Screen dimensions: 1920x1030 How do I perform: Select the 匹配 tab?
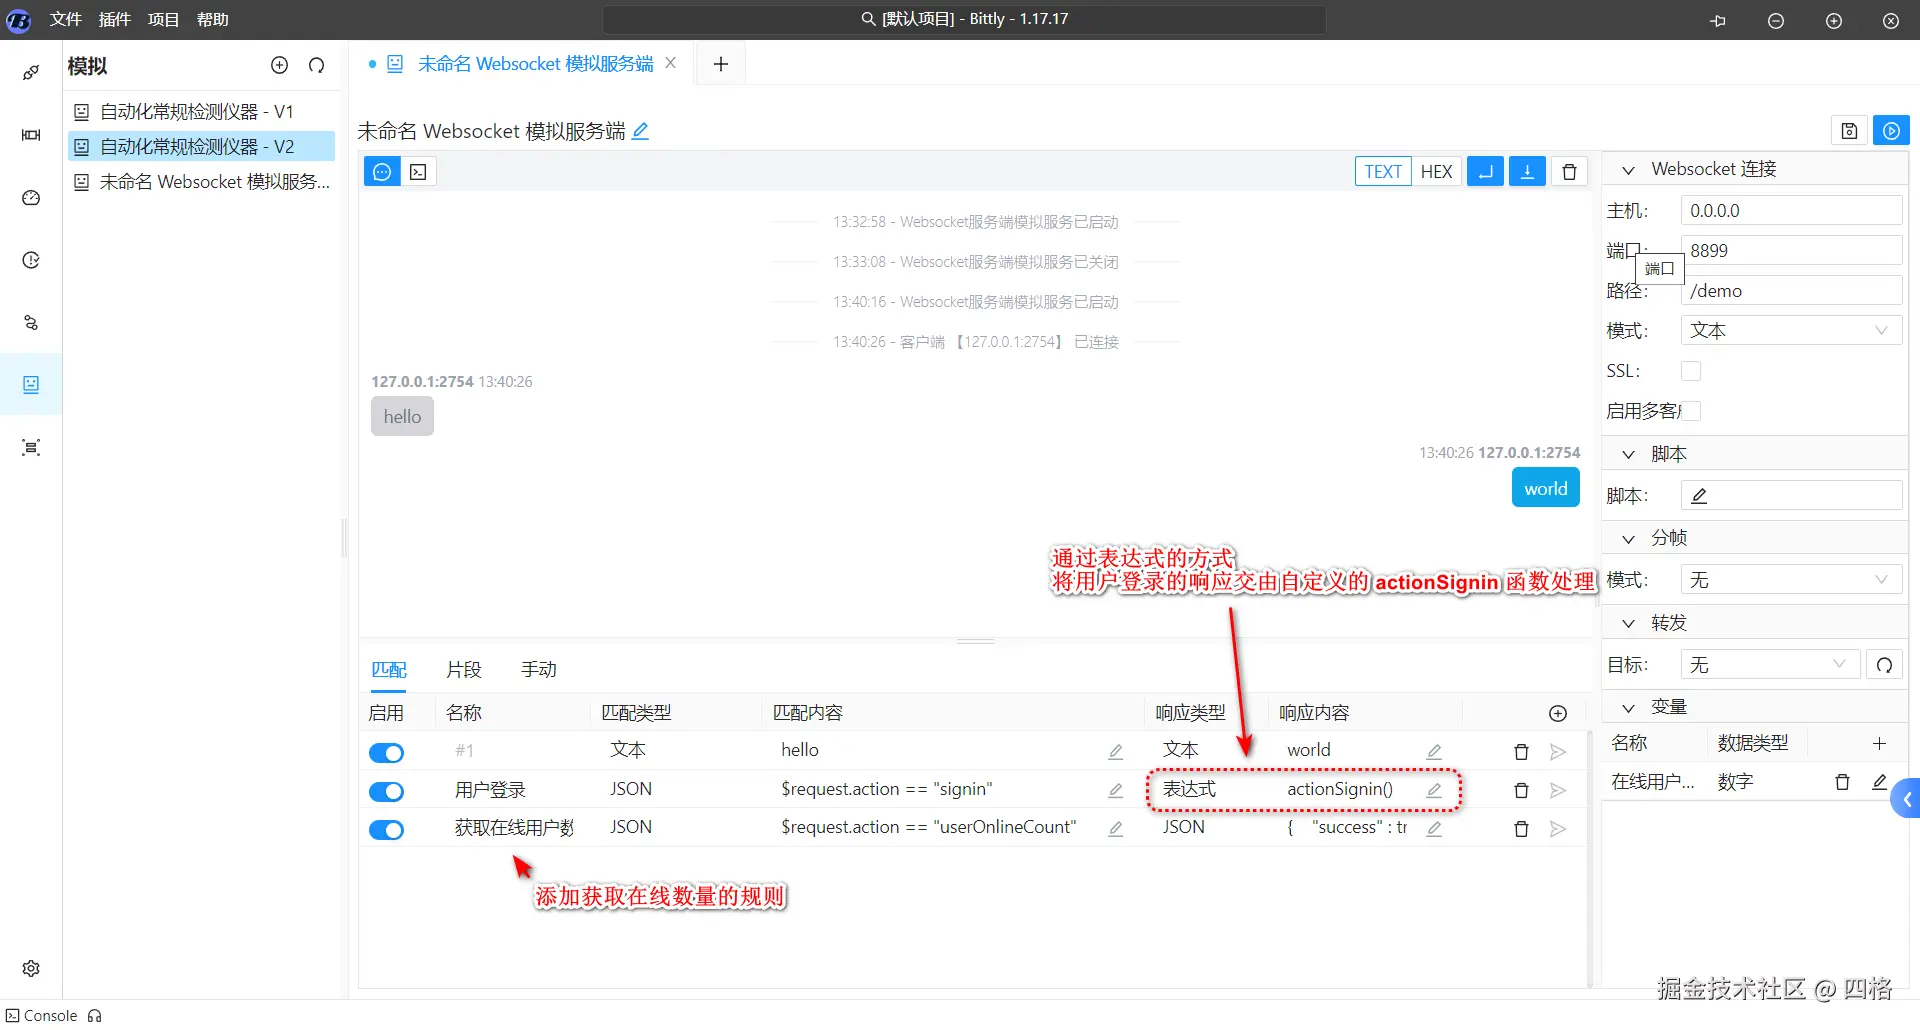[x=389, y=670]
